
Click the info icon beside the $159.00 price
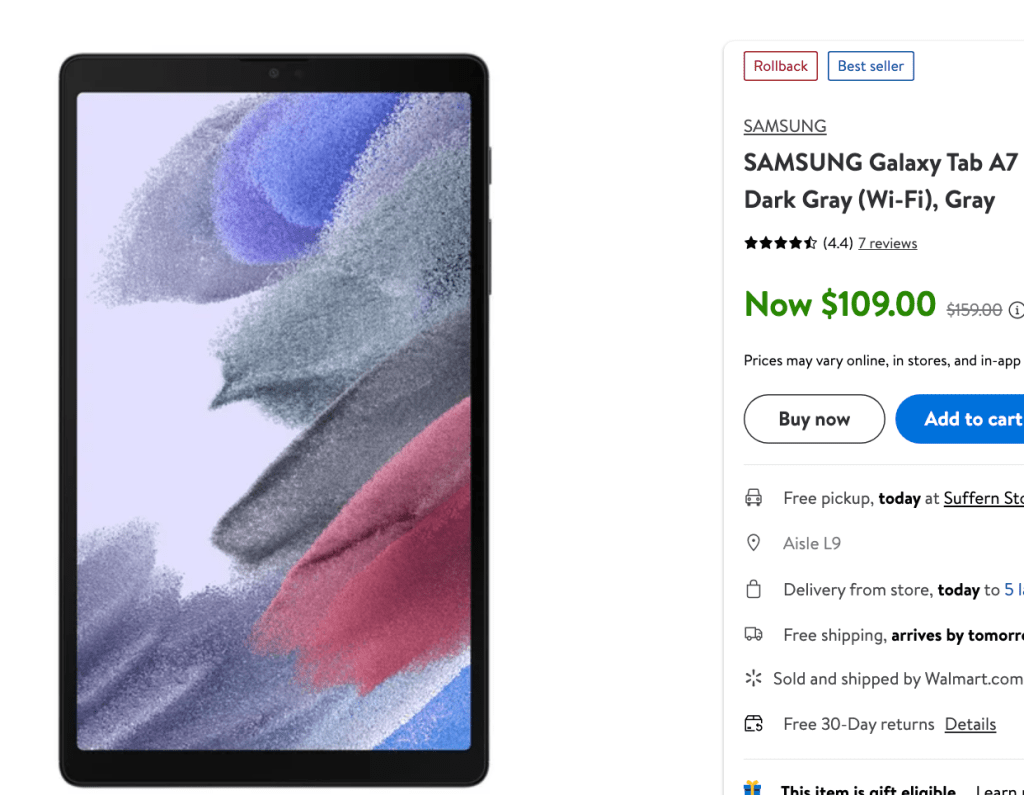coord(1016,310)
